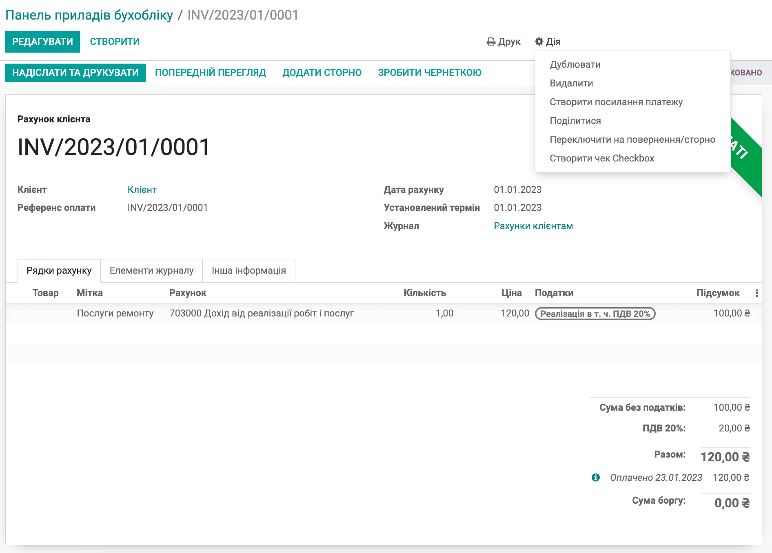Choose Видалити in the action menu
772x553 pixels.
(571, 84)
